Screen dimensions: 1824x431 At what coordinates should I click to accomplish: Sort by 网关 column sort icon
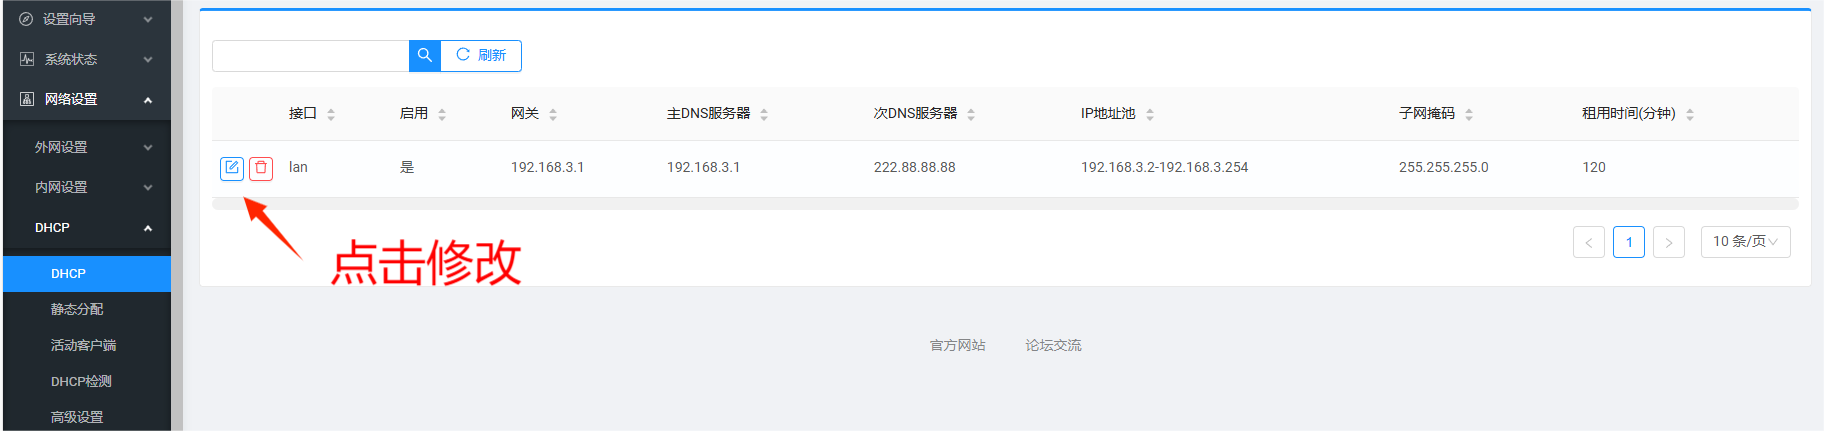point(553,114)
